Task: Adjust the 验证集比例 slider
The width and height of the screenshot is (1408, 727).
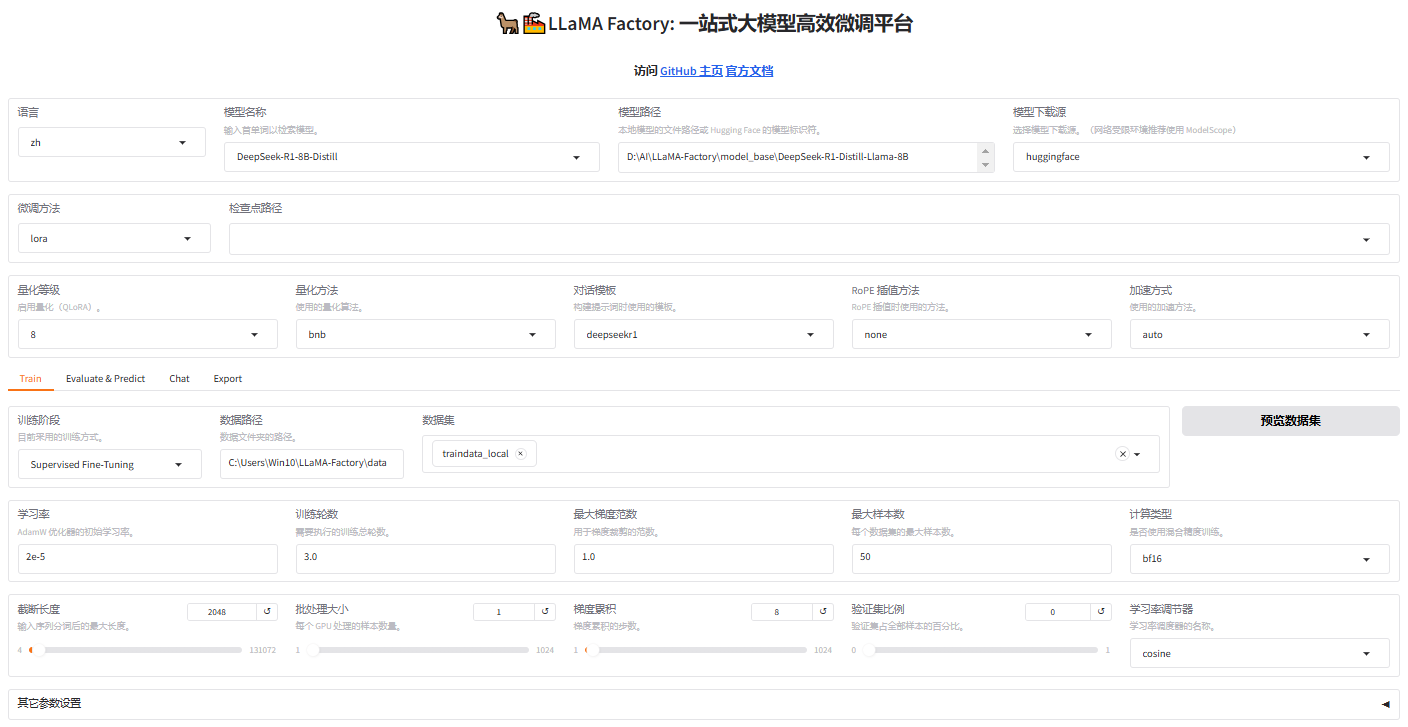Action: [x=978, y=650]
